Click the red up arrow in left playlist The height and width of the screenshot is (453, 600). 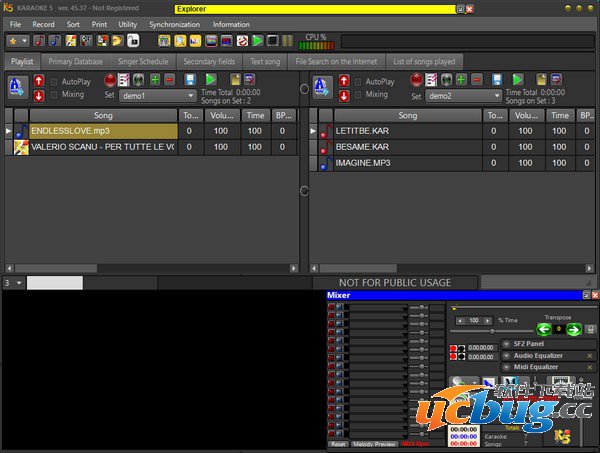coord(39,80)
